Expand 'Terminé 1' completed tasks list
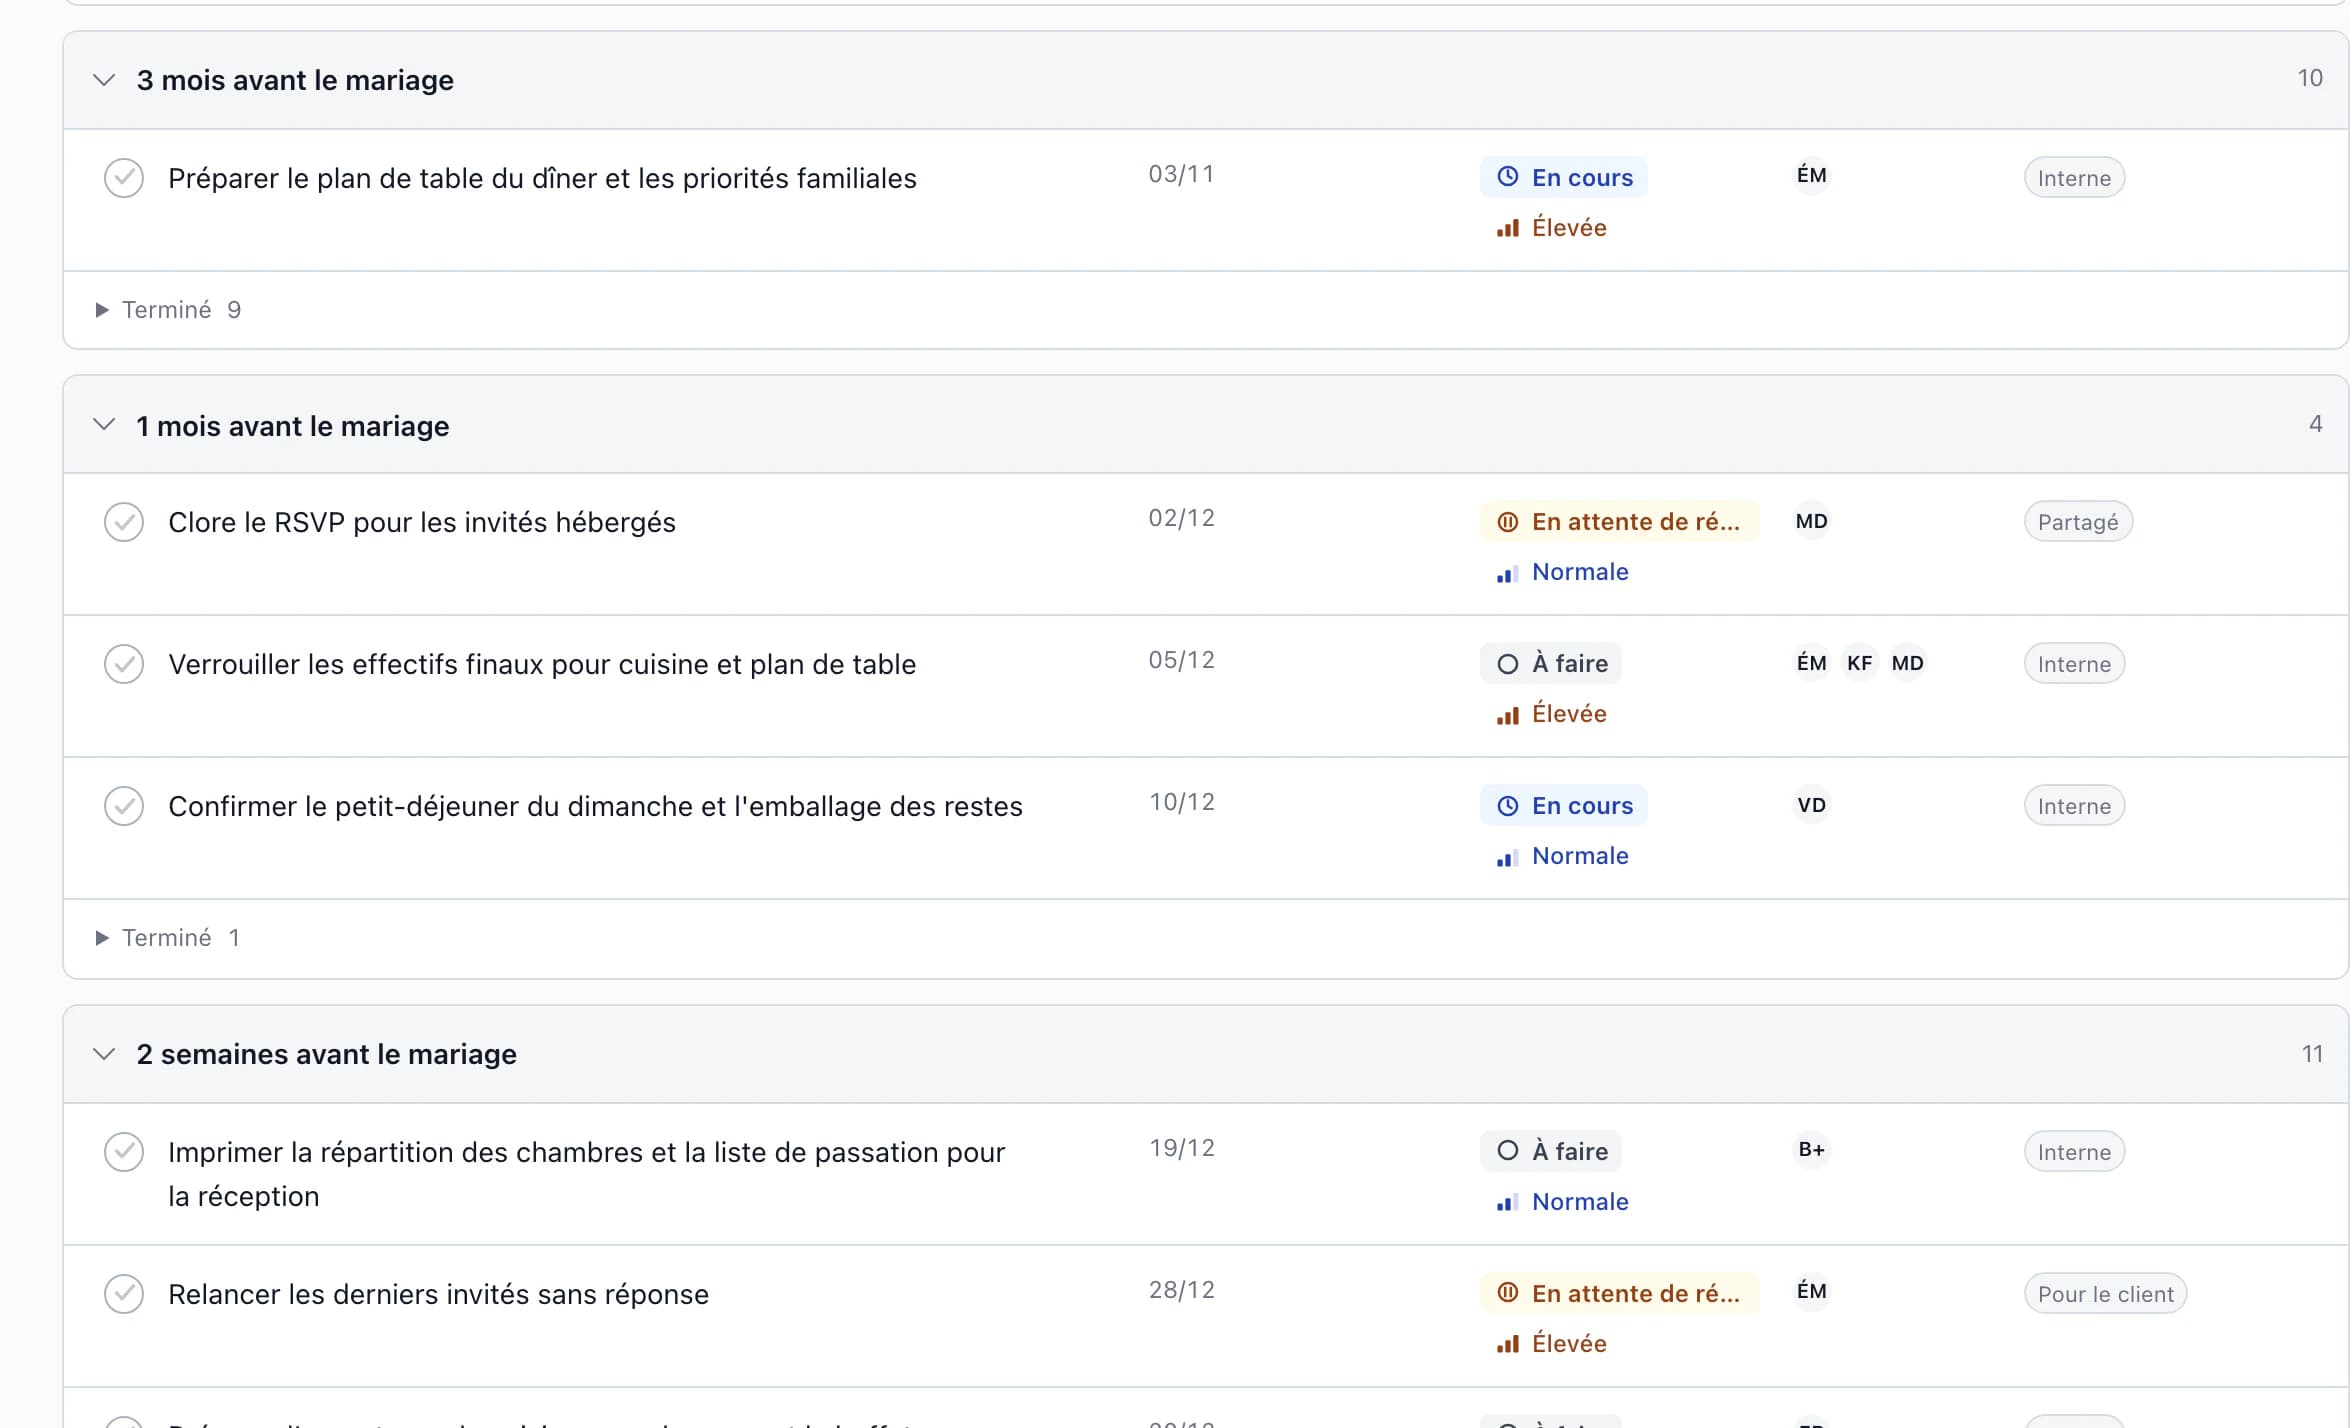2350x1428 pixels. (167, 938)
